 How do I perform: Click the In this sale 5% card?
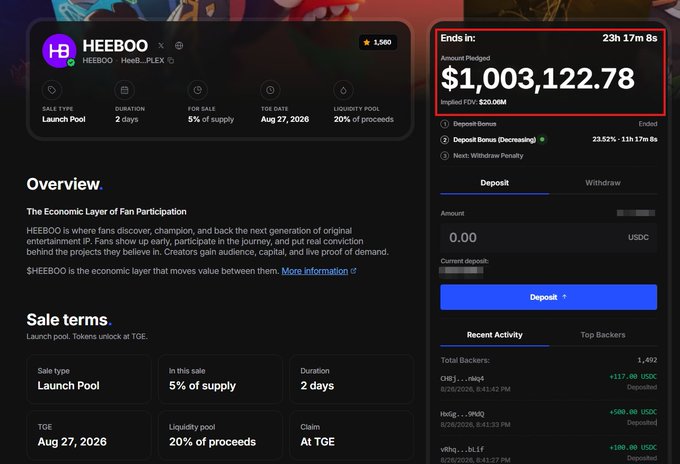[x=220, y=379]
